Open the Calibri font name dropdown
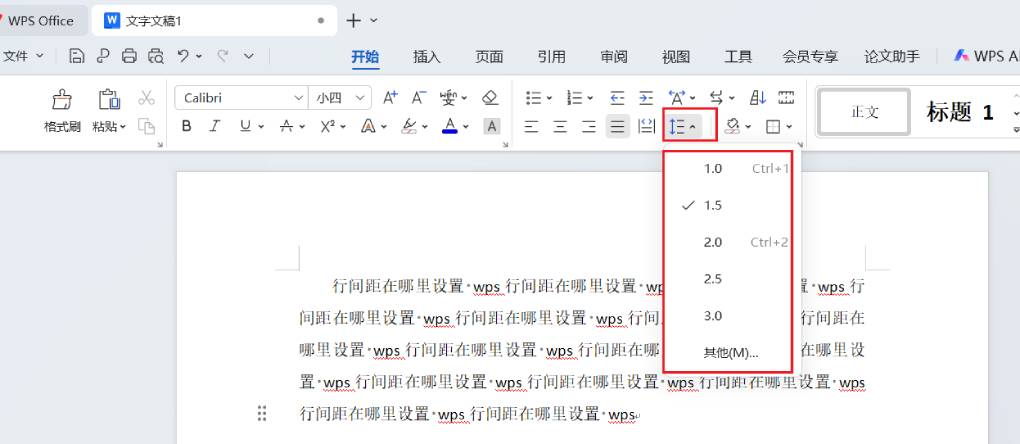The width and height of the screenshot is (1020, 444). coord(299,98)
